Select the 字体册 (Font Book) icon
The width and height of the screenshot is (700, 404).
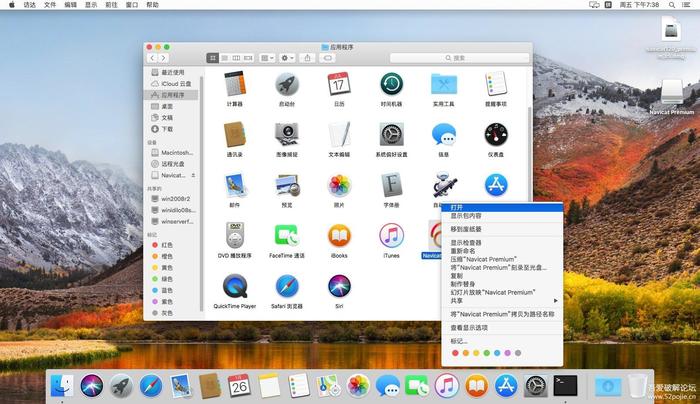coord(392,185)
